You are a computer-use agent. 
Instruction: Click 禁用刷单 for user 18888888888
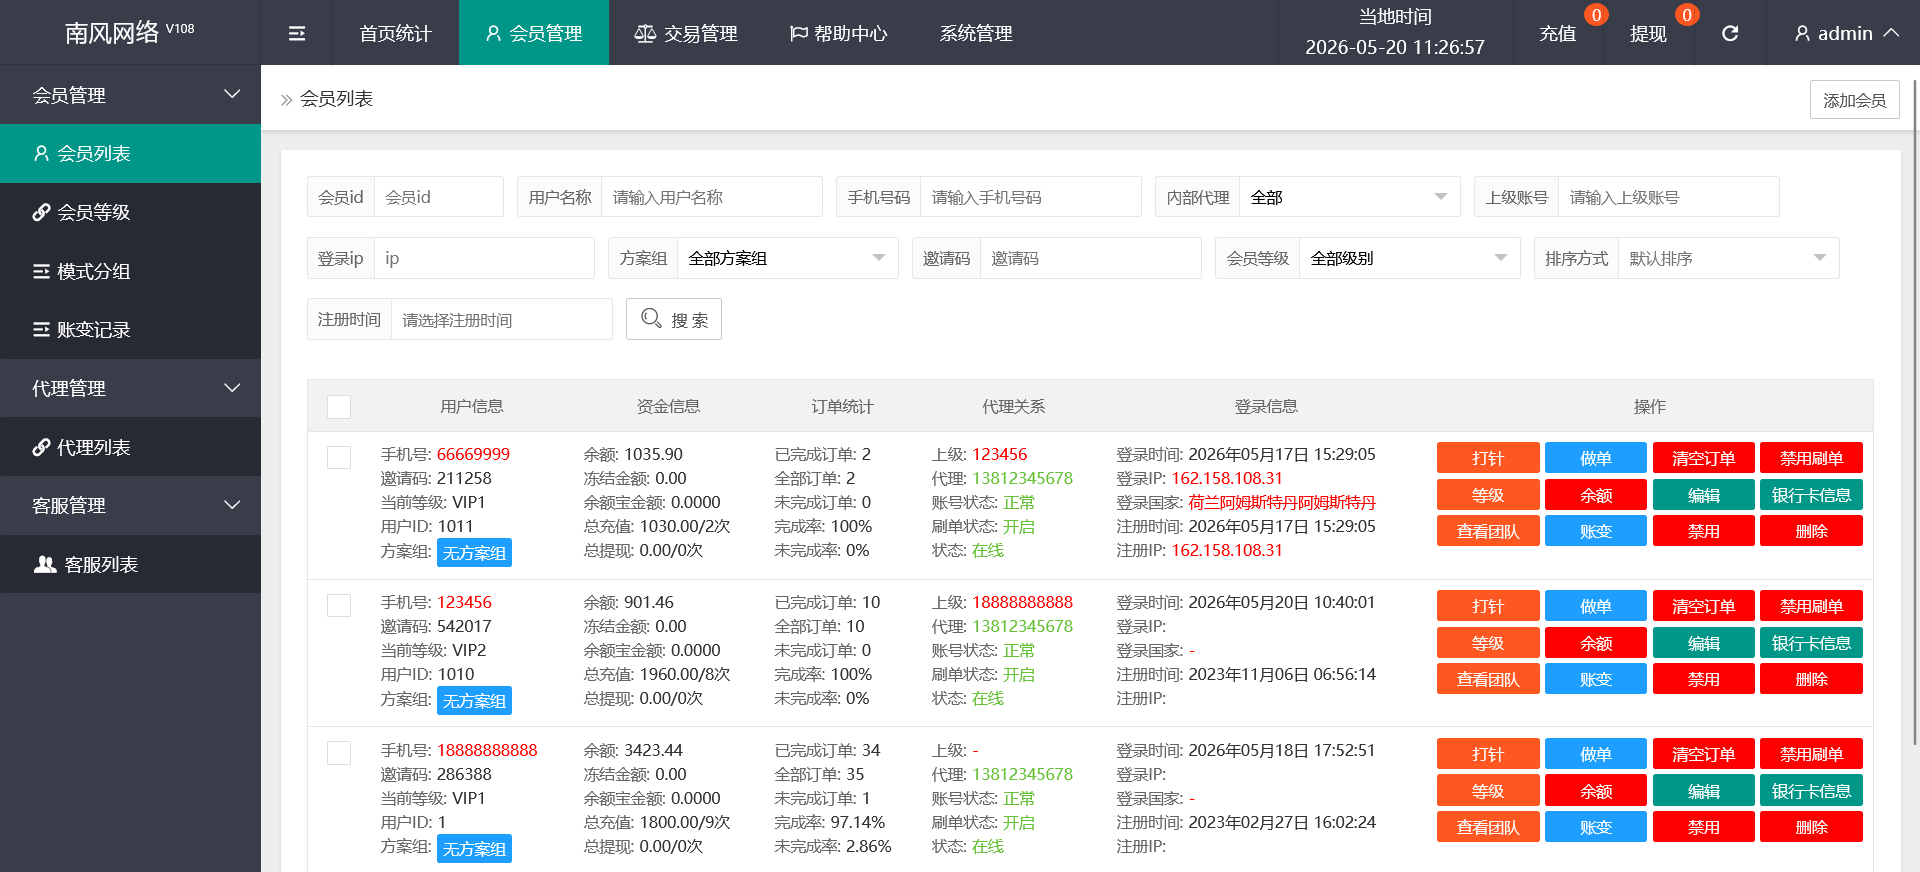coord(1811,754)
